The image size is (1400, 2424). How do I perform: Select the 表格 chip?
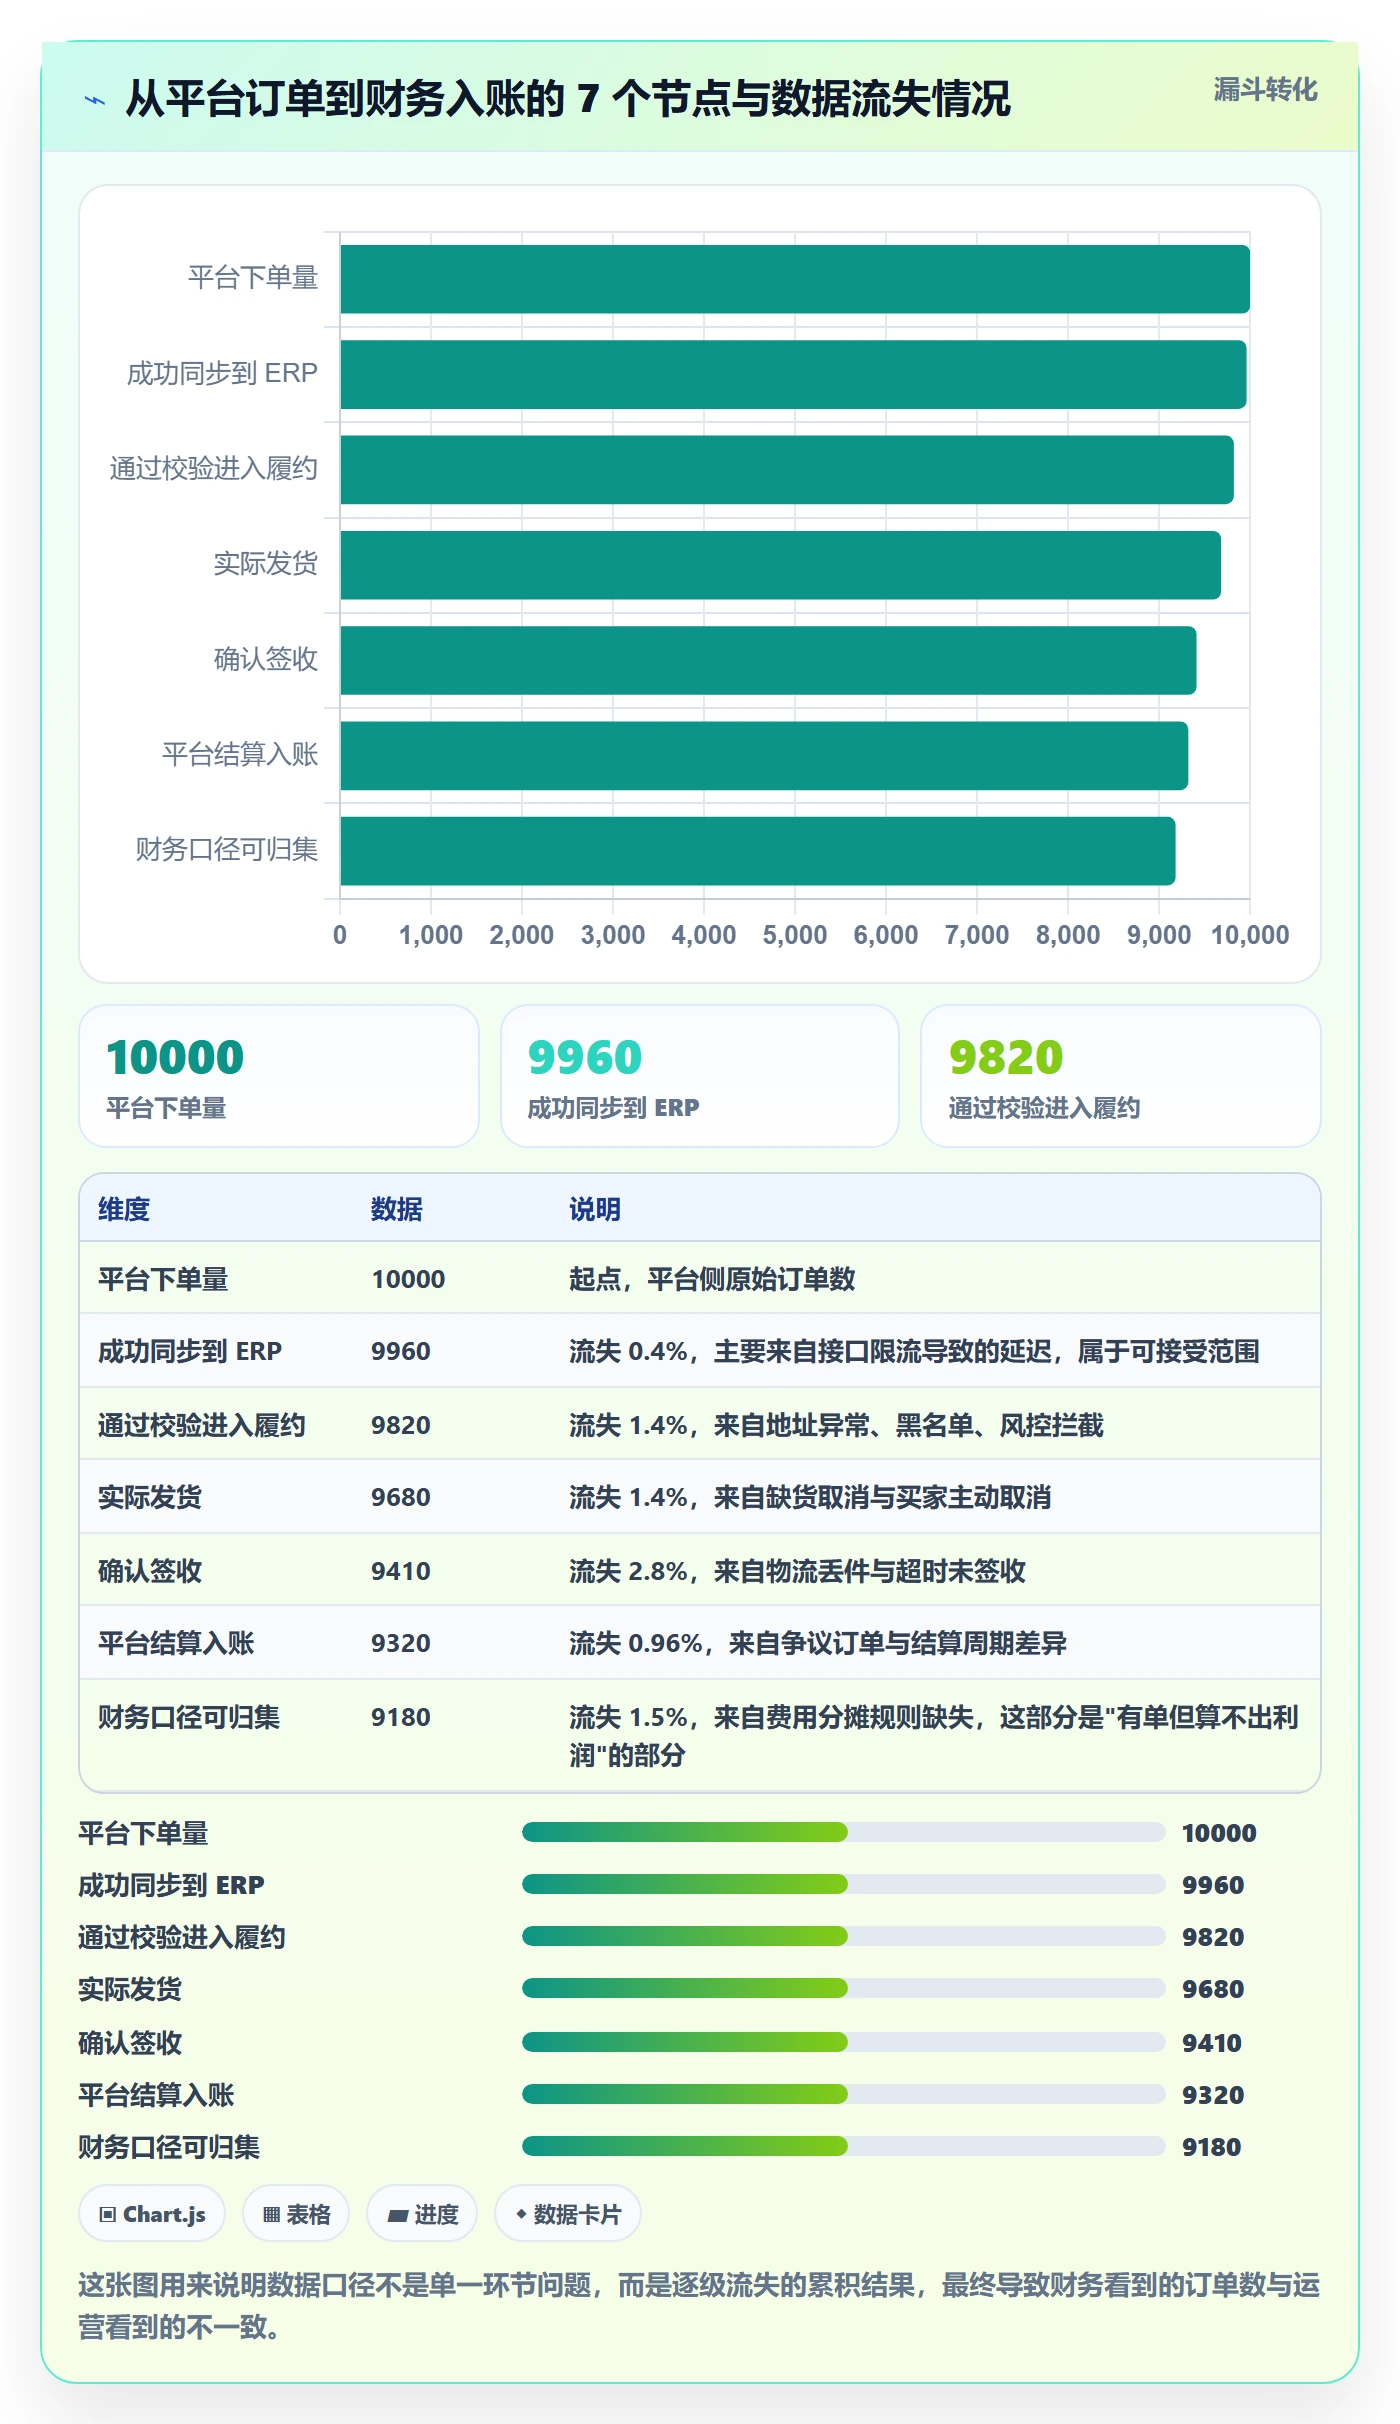[x=296, y=2214]
